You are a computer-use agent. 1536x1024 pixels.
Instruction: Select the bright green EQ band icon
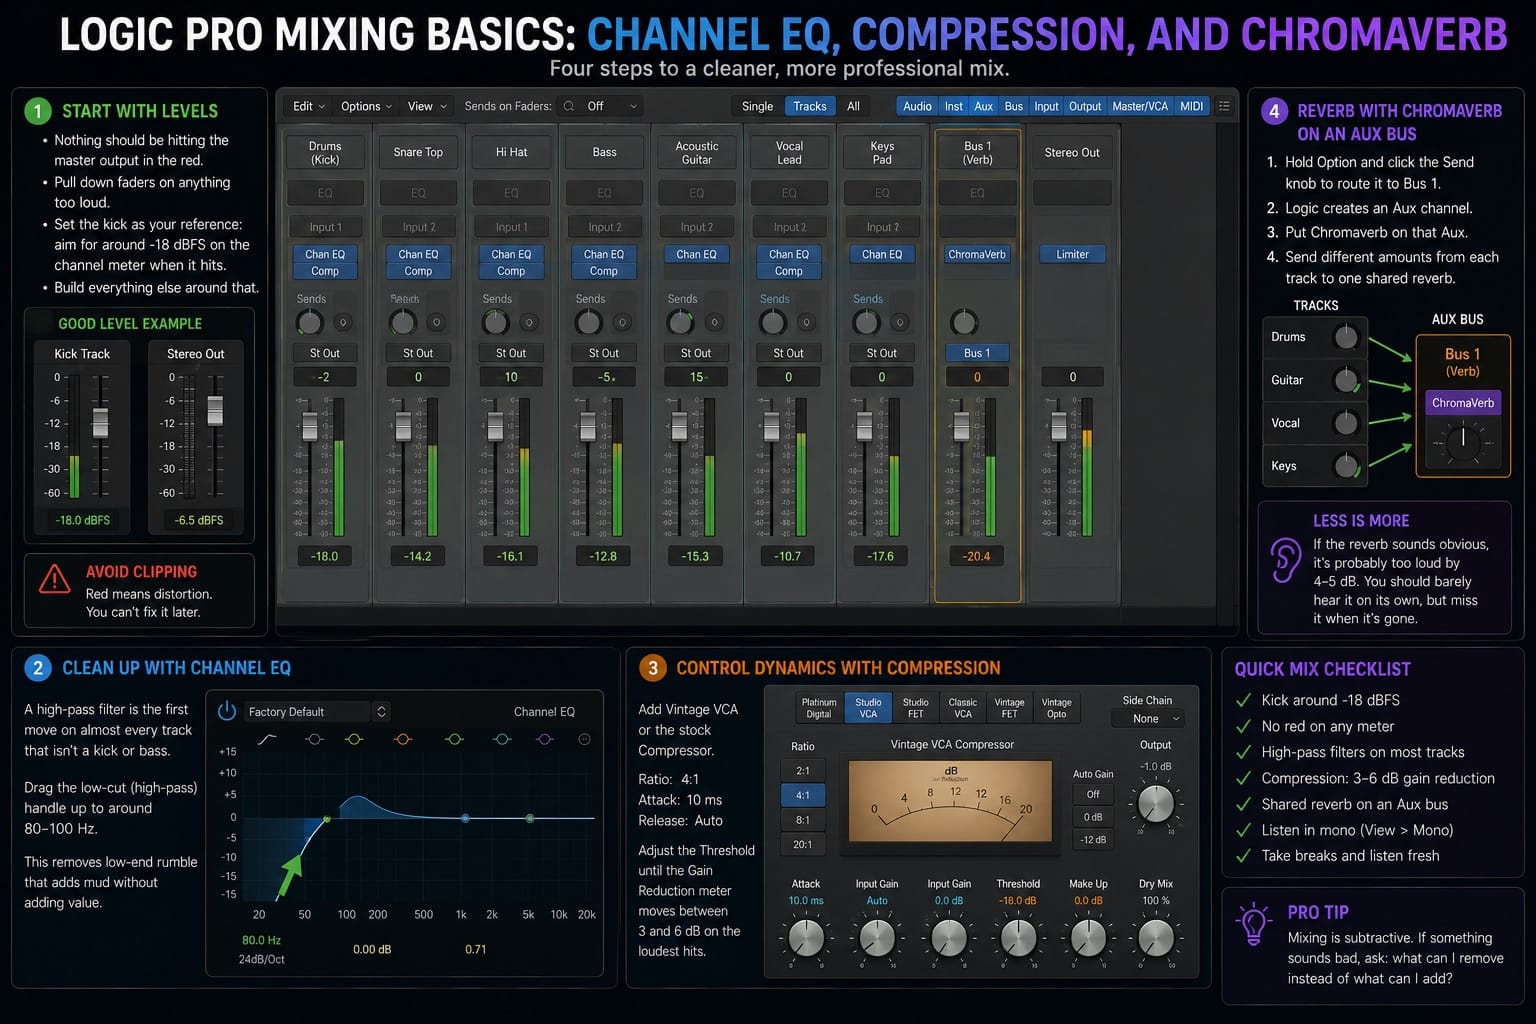[454, 739]
